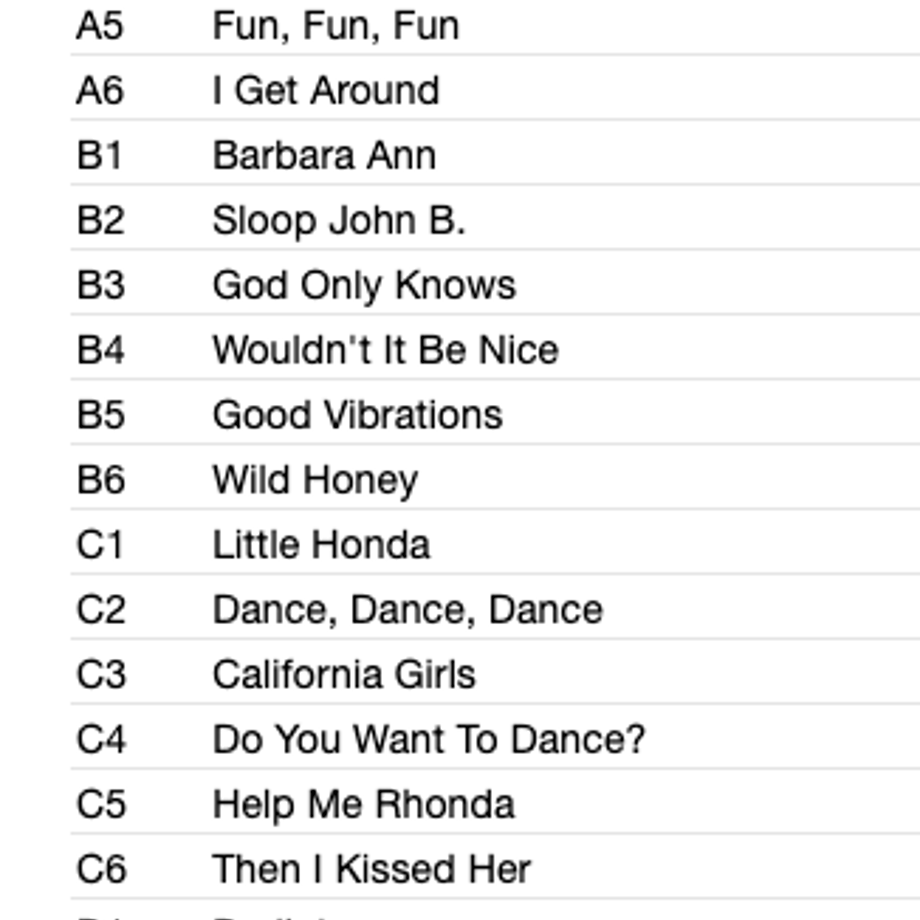The image size is (920, 920).
Task: Click track position label B1
Action: tap(100, 156)
